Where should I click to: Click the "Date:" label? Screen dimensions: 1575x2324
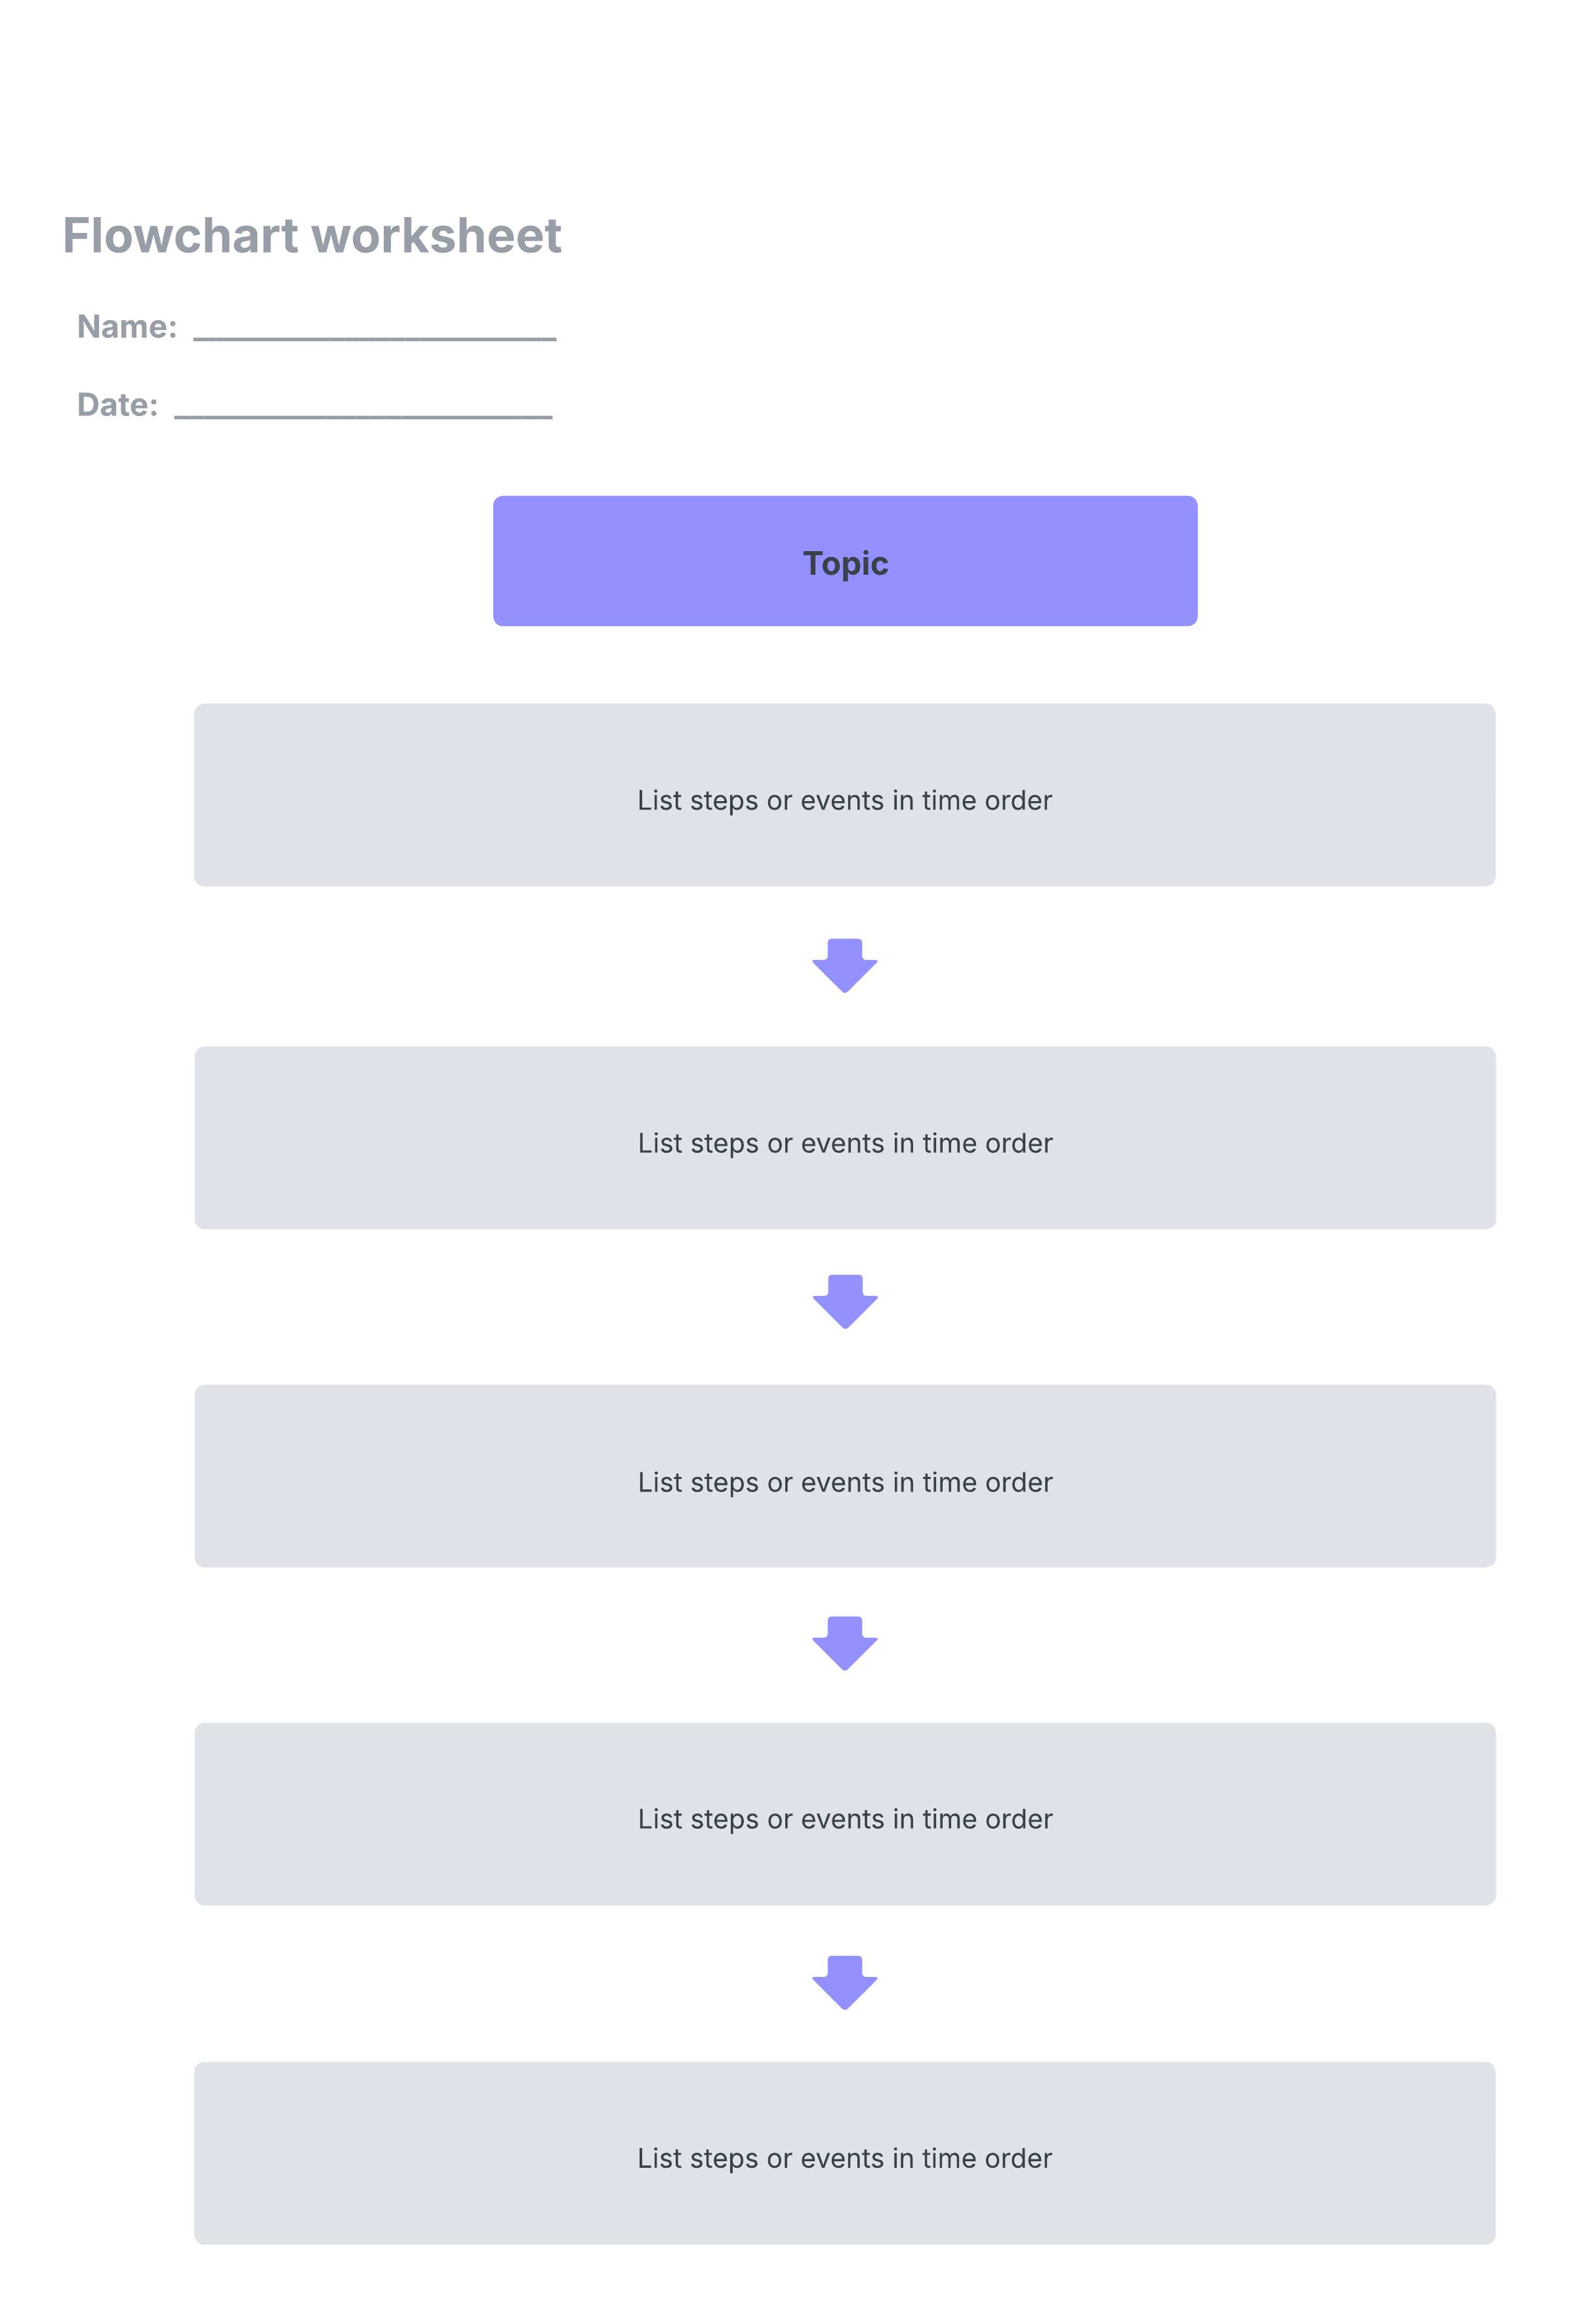click(117, 405)
